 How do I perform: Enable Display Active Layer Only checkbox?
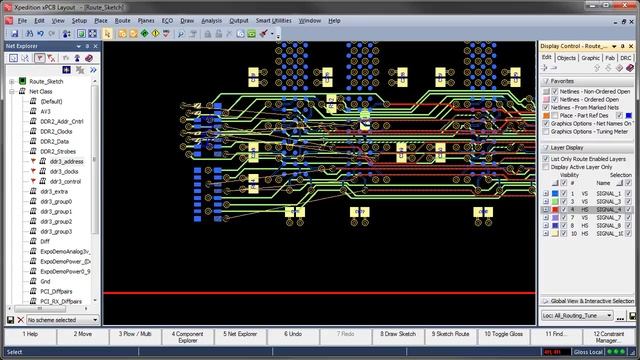click(546, 167)
